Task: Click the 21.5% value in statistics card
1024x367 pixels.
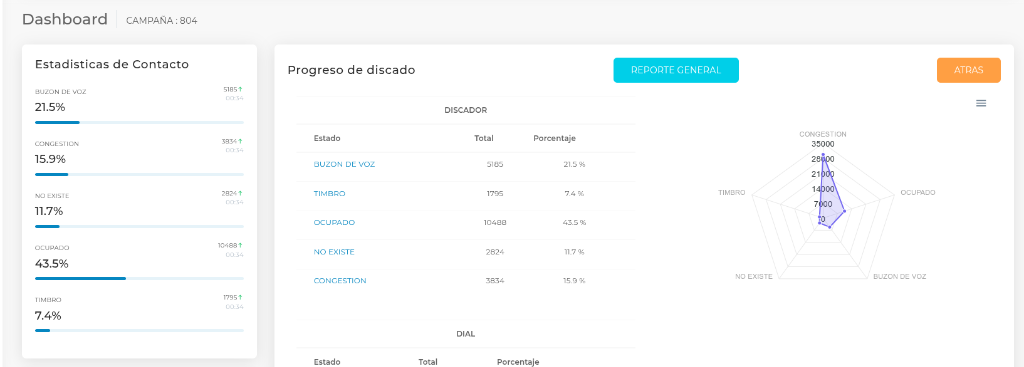Action: [x=50, y=107]
